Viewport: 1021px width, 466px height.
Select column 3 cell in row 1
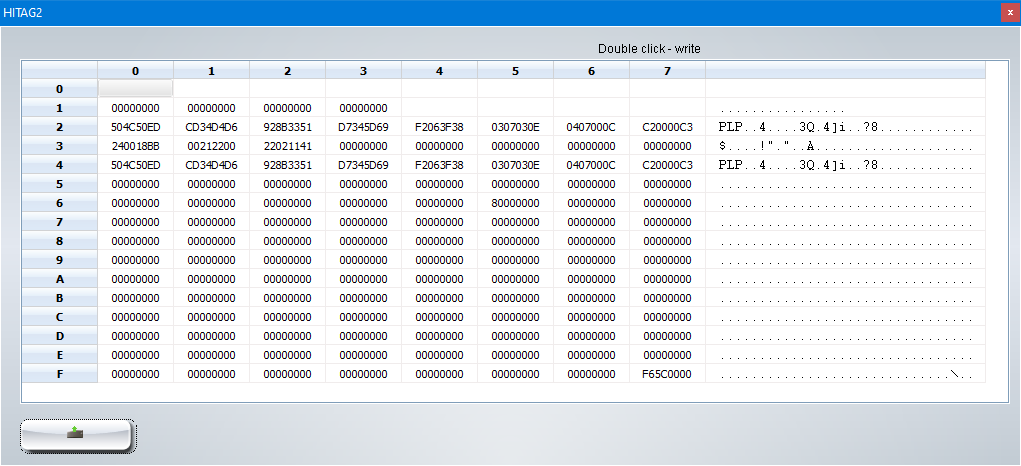coord(363,108)
